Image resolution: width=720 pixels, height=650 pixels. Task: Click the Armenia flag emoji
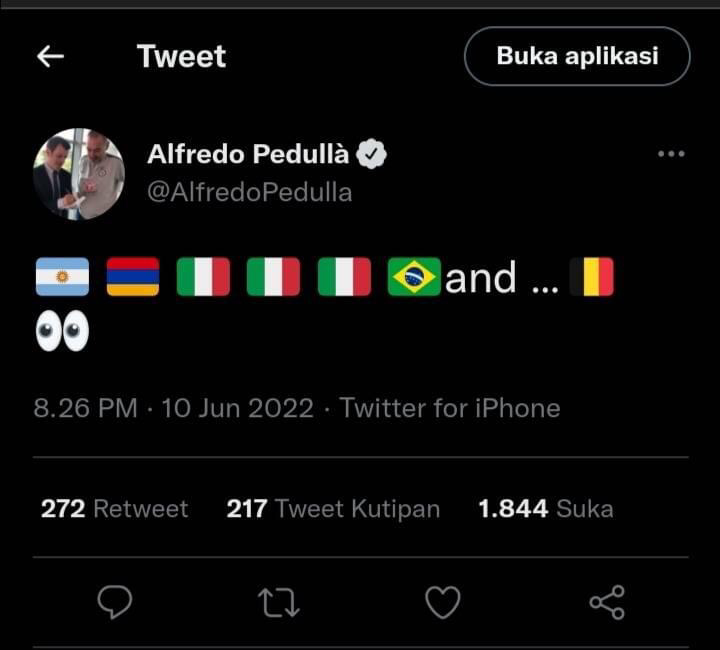click(x=133, y=277)
